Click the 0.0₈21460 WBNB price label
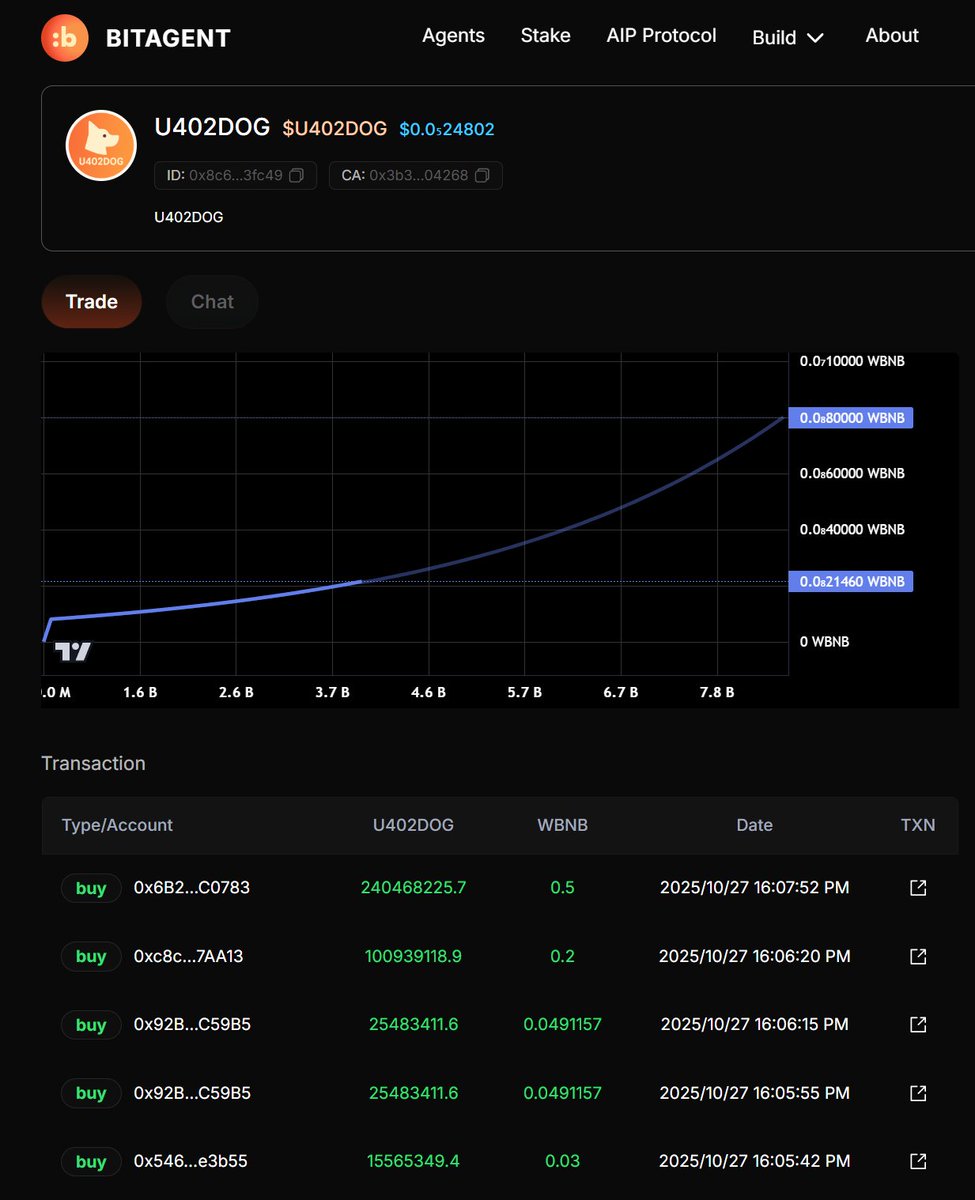Image resolution: width=975 pixels, height=1200 pixels. 850,581
